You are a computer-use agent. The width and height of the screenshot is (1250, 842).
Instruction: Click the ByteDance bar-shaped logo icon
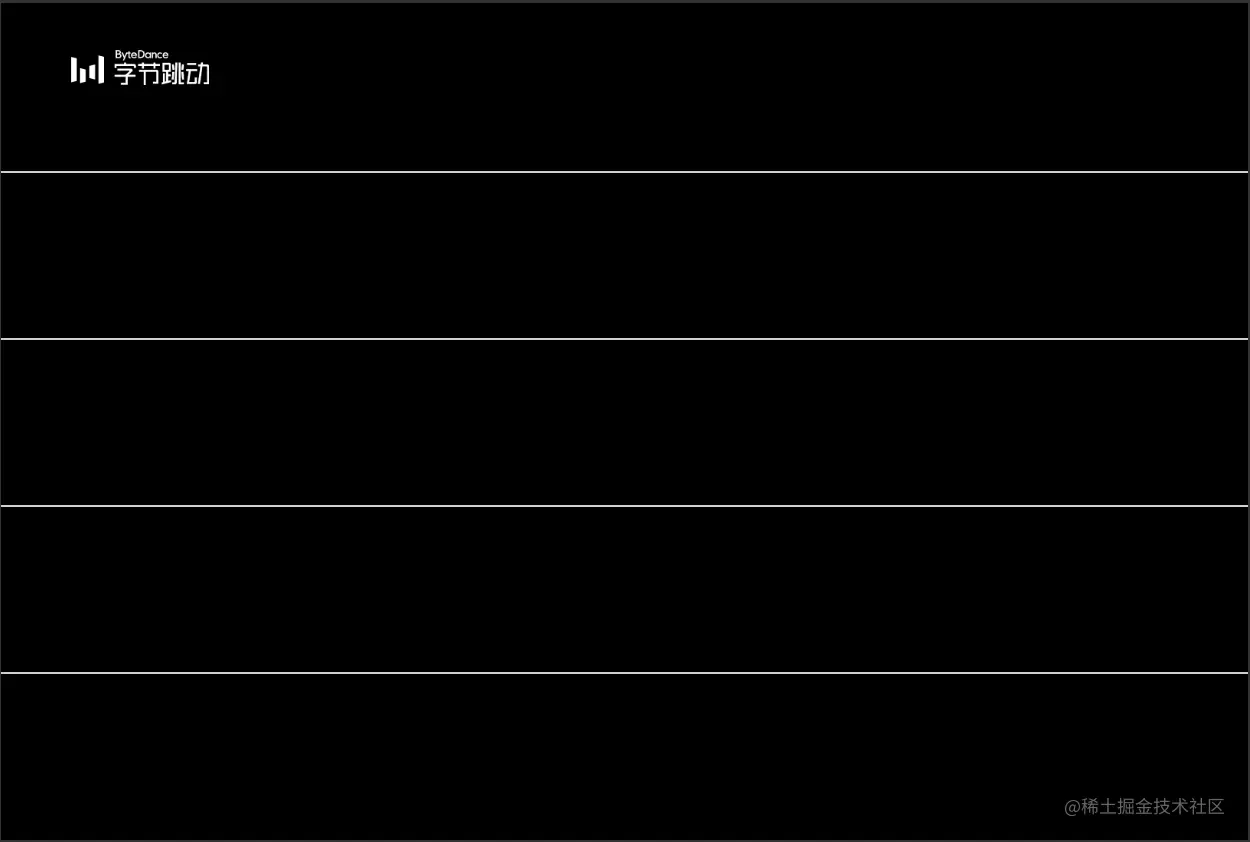pyautogui.click(x=87, y=70)
